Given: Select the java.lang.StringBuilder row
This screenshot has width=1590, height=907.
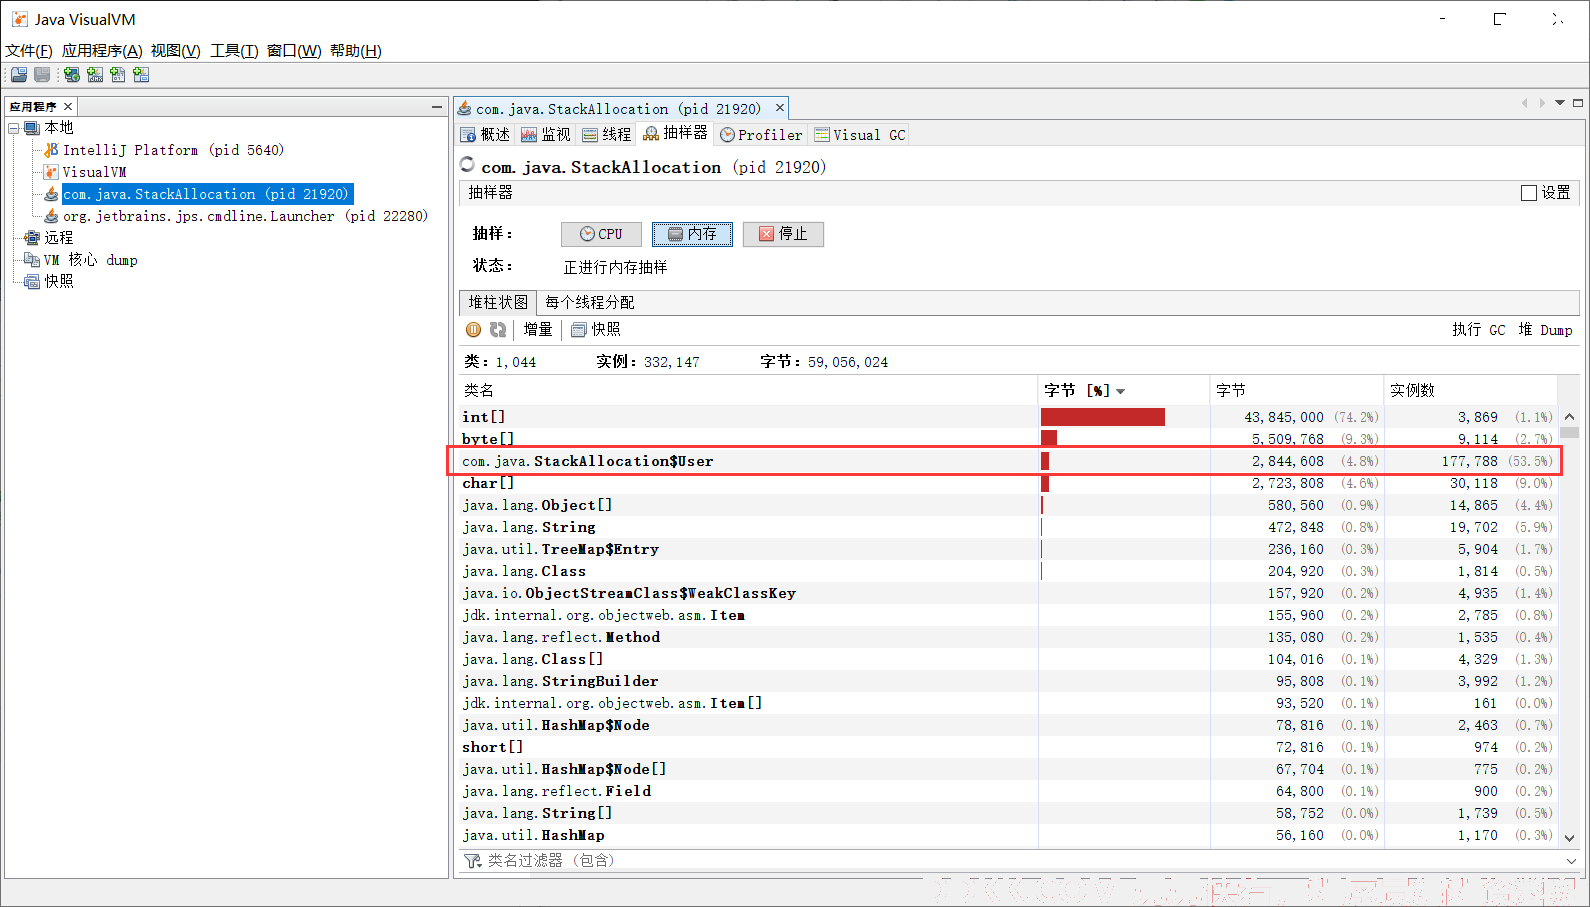Looking at the screenshot, I should (x=1008, y=681).
